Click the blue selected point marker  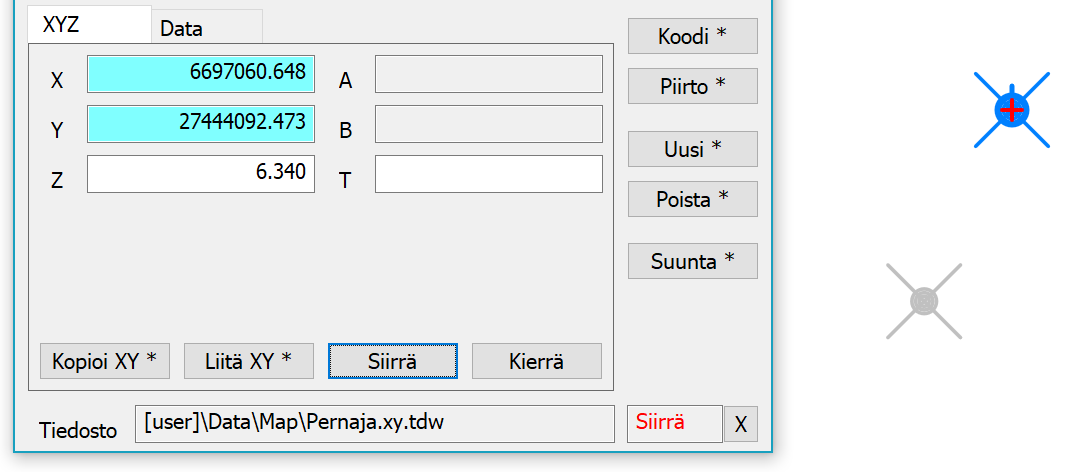point(1012,109)
